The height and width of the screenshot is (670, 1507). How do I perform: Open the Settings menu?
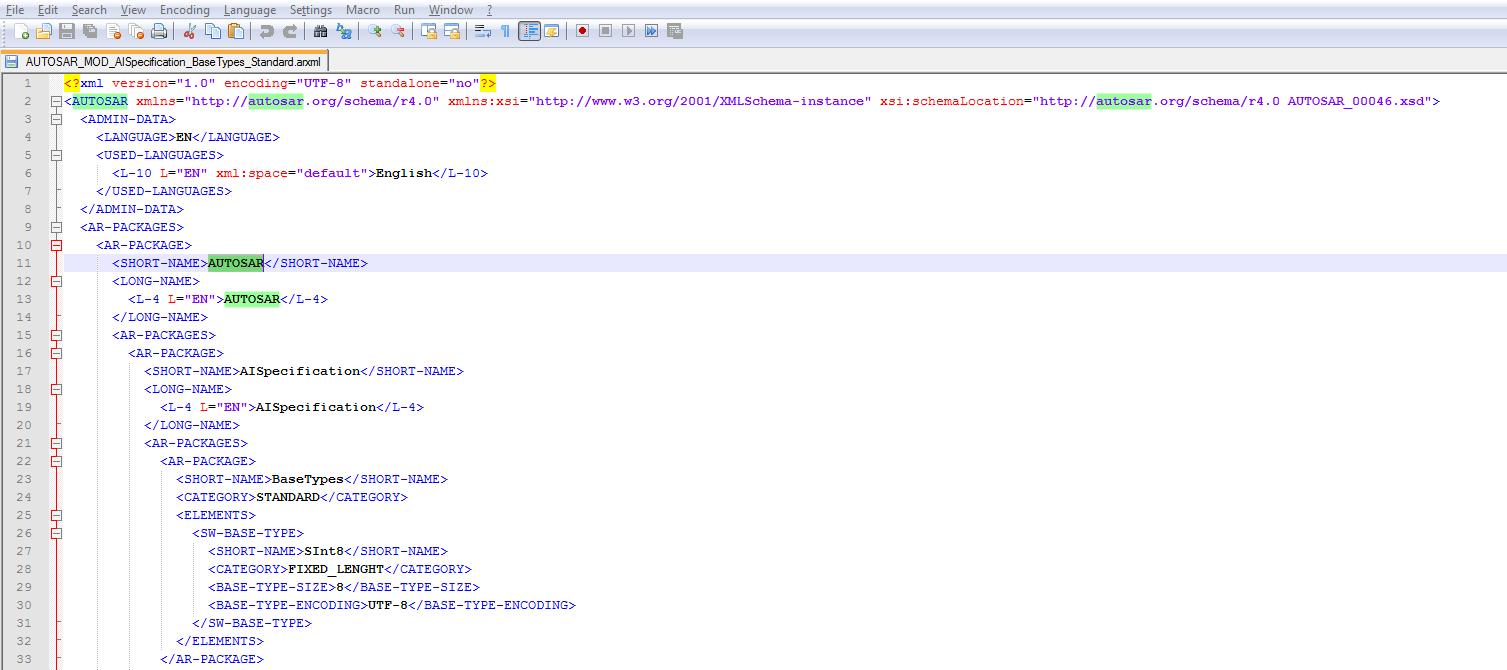(311, 9)
